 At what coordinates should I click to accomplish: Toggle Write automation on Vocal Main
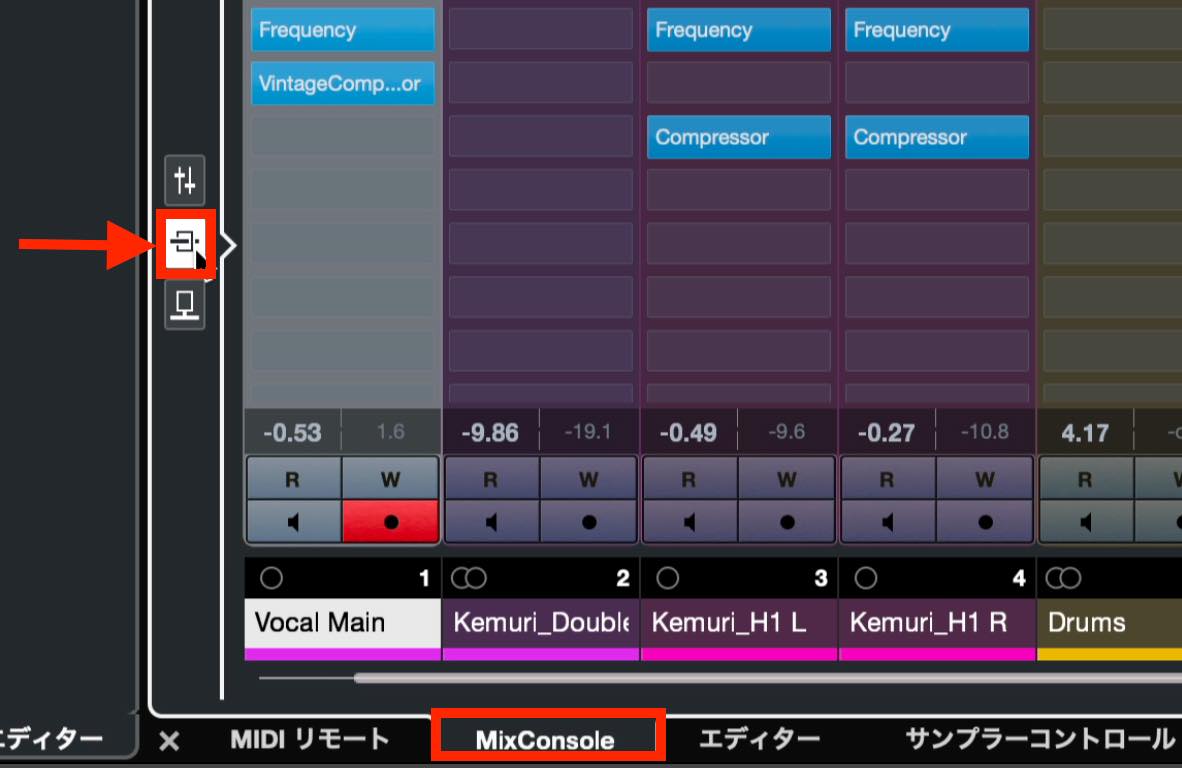(390, 479)
